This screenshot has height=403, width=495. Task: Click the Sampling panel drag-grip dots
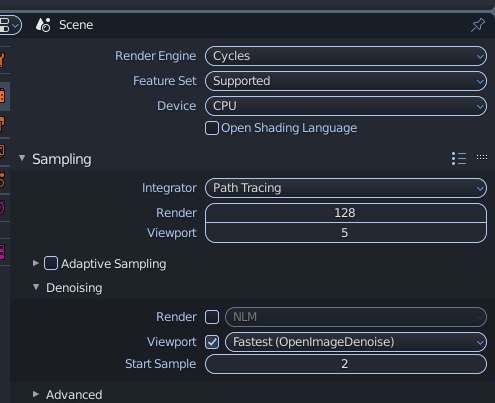[x=482, y=157]
